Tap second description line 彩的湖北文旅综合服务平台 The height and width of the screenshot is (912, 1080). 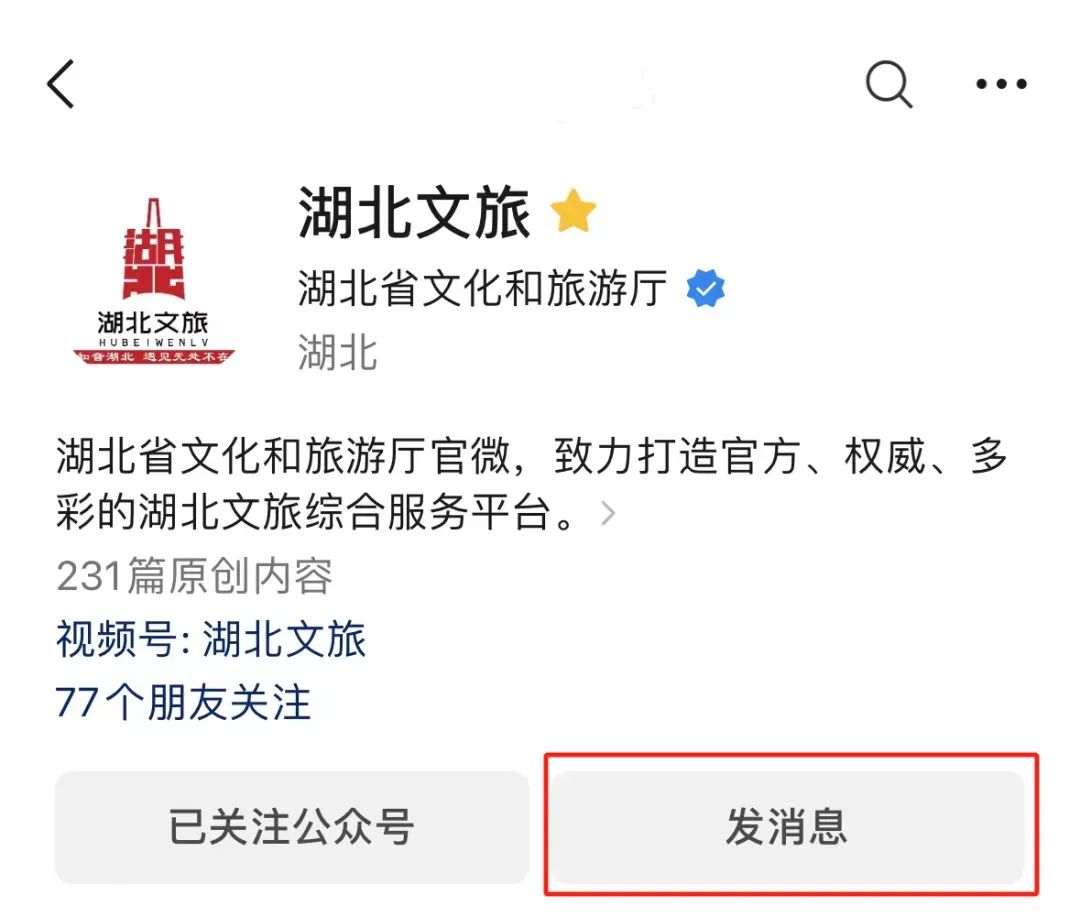pos(315,512)
